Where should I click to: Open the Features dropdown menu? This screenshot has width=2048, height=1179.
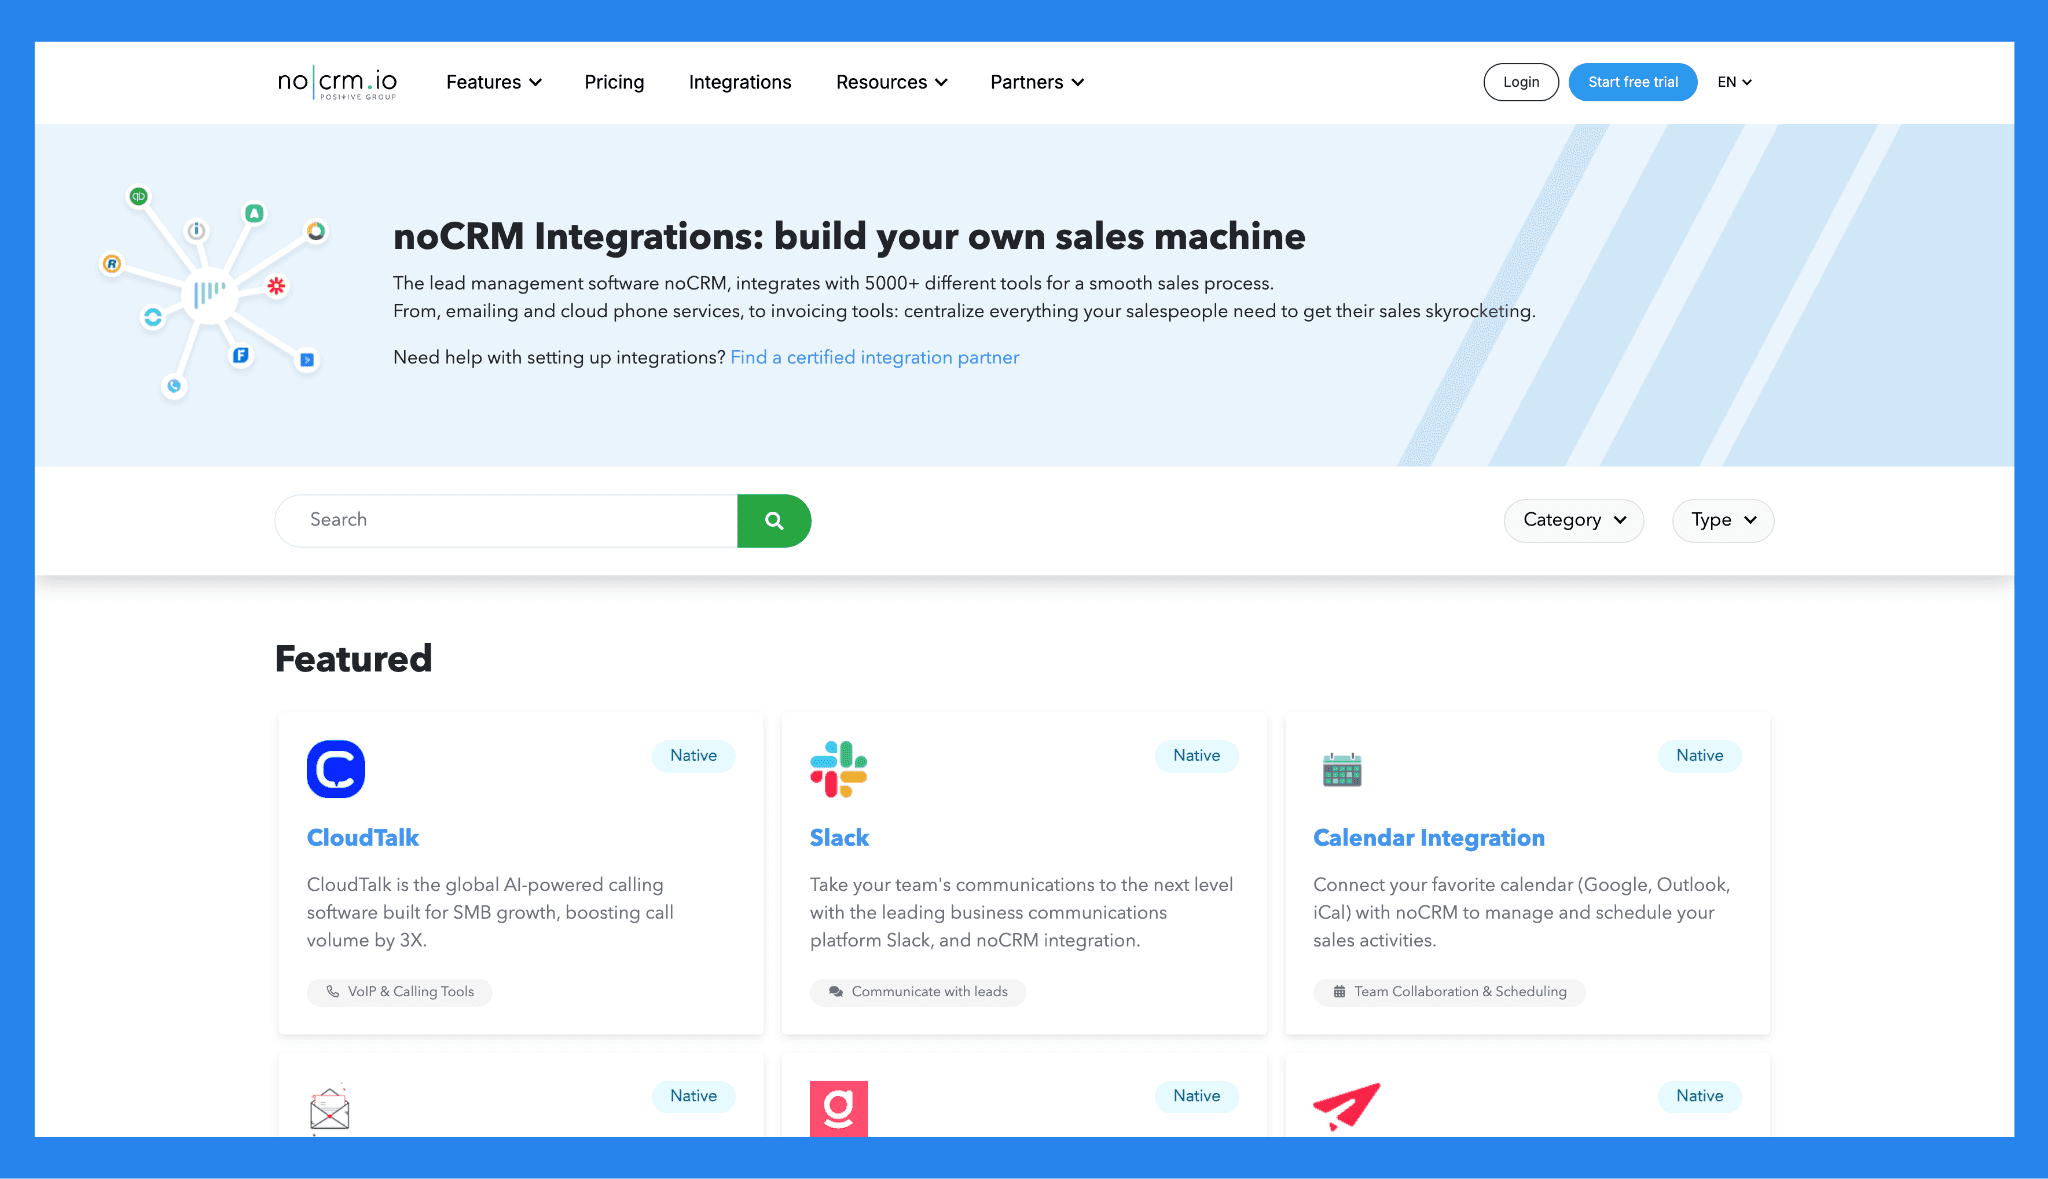coord(494,82)
